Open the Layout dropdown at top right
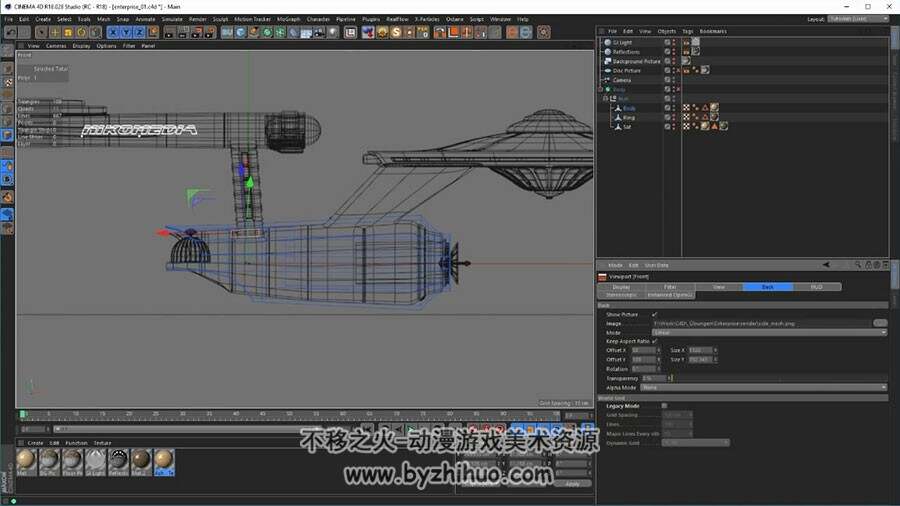Image resolution: width=900 pixels, height=506 pixels. (x=859, y=19)
